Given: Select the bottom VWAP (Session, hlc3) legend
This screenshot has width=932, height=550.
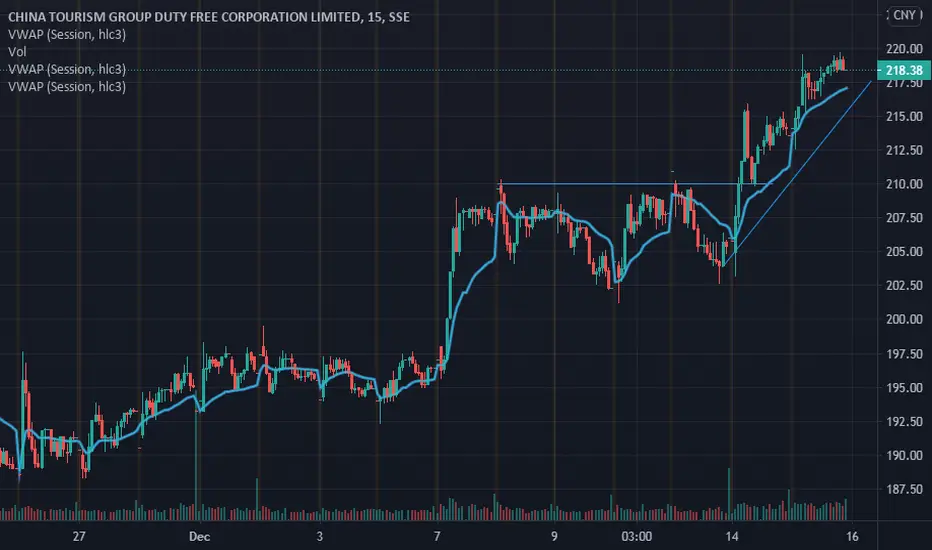Looking at the screenshot, I should click(x=67, y=87).
